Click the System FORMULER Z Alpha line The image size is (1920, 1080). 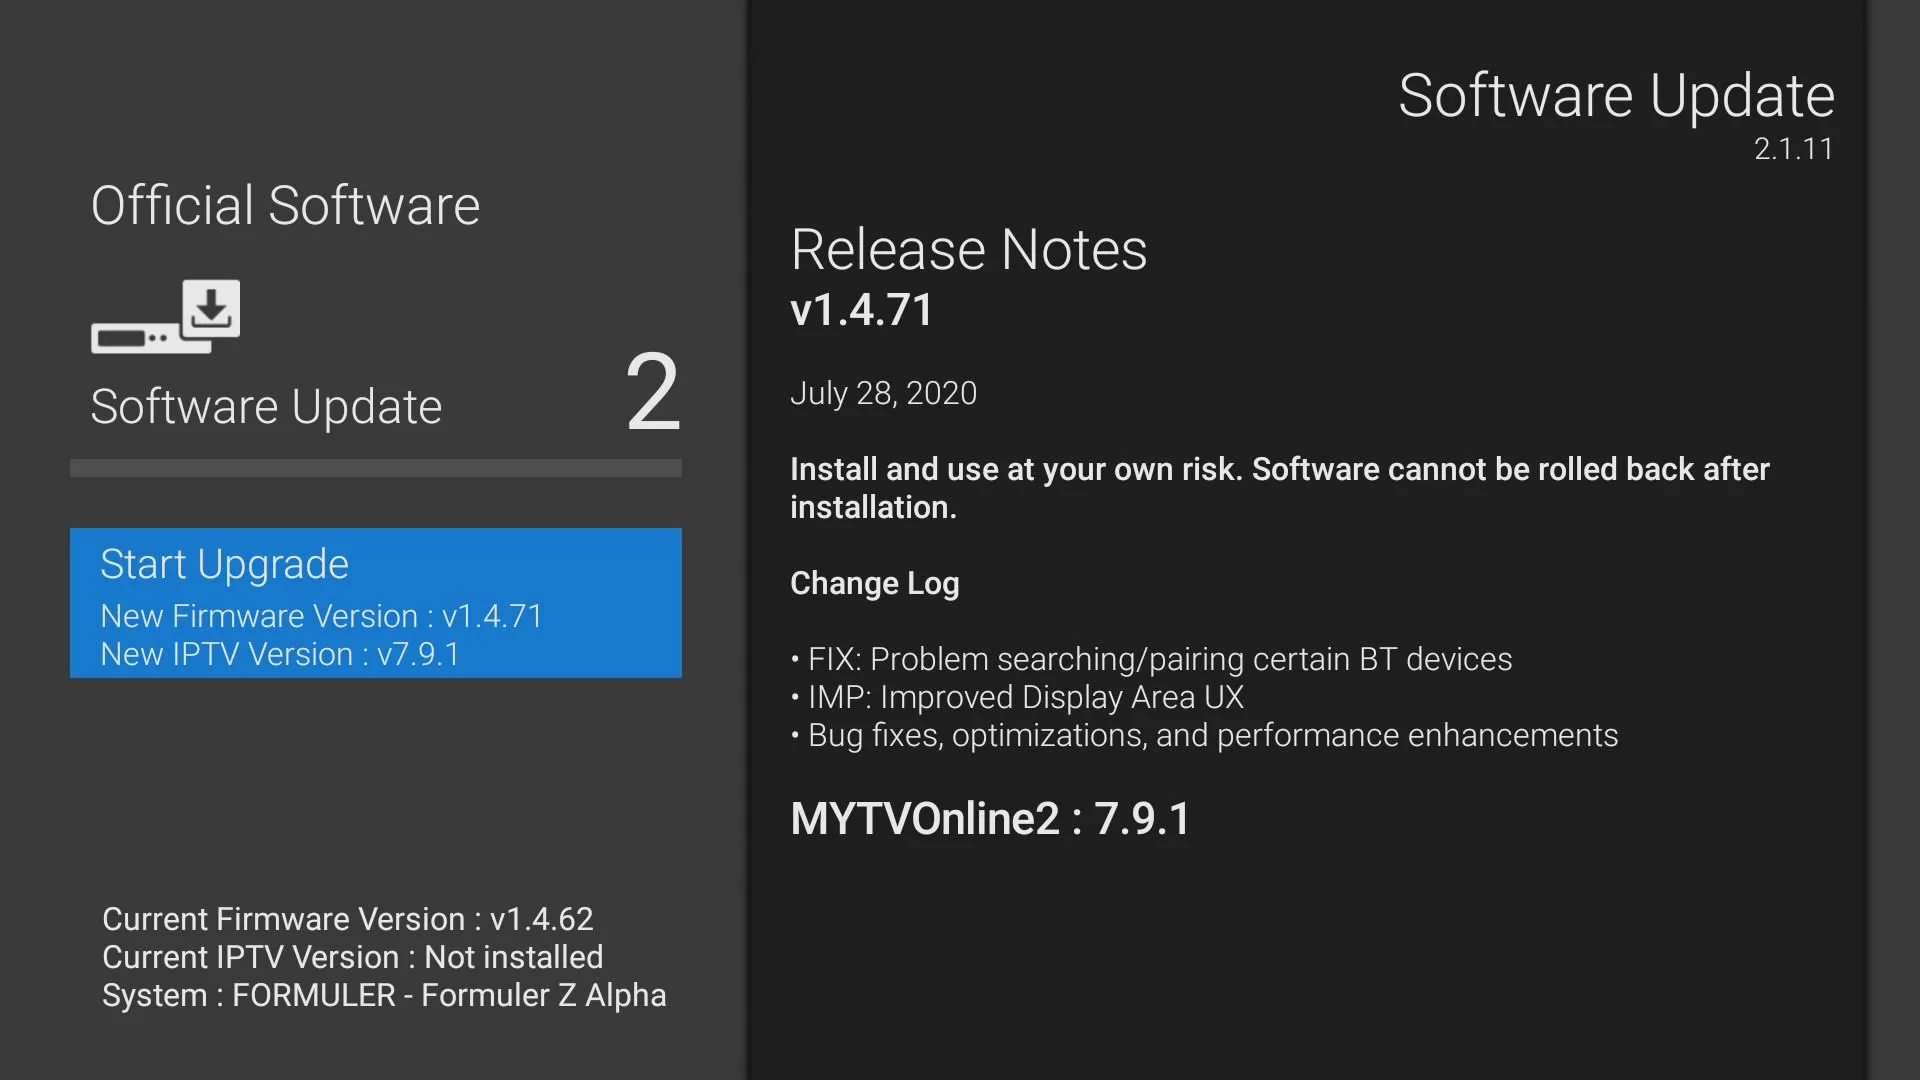click(383, 995)
